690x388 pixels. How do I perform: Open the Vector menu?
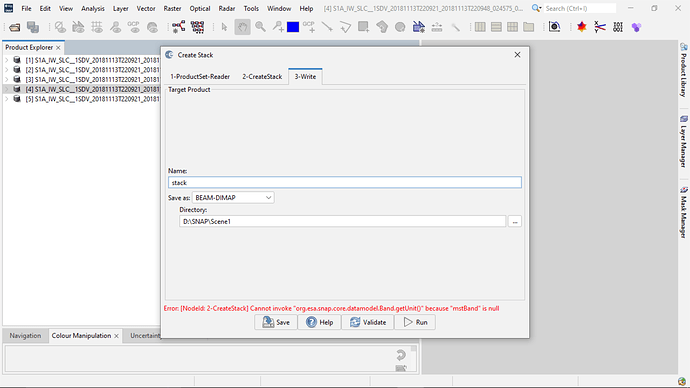coord(146,8)
